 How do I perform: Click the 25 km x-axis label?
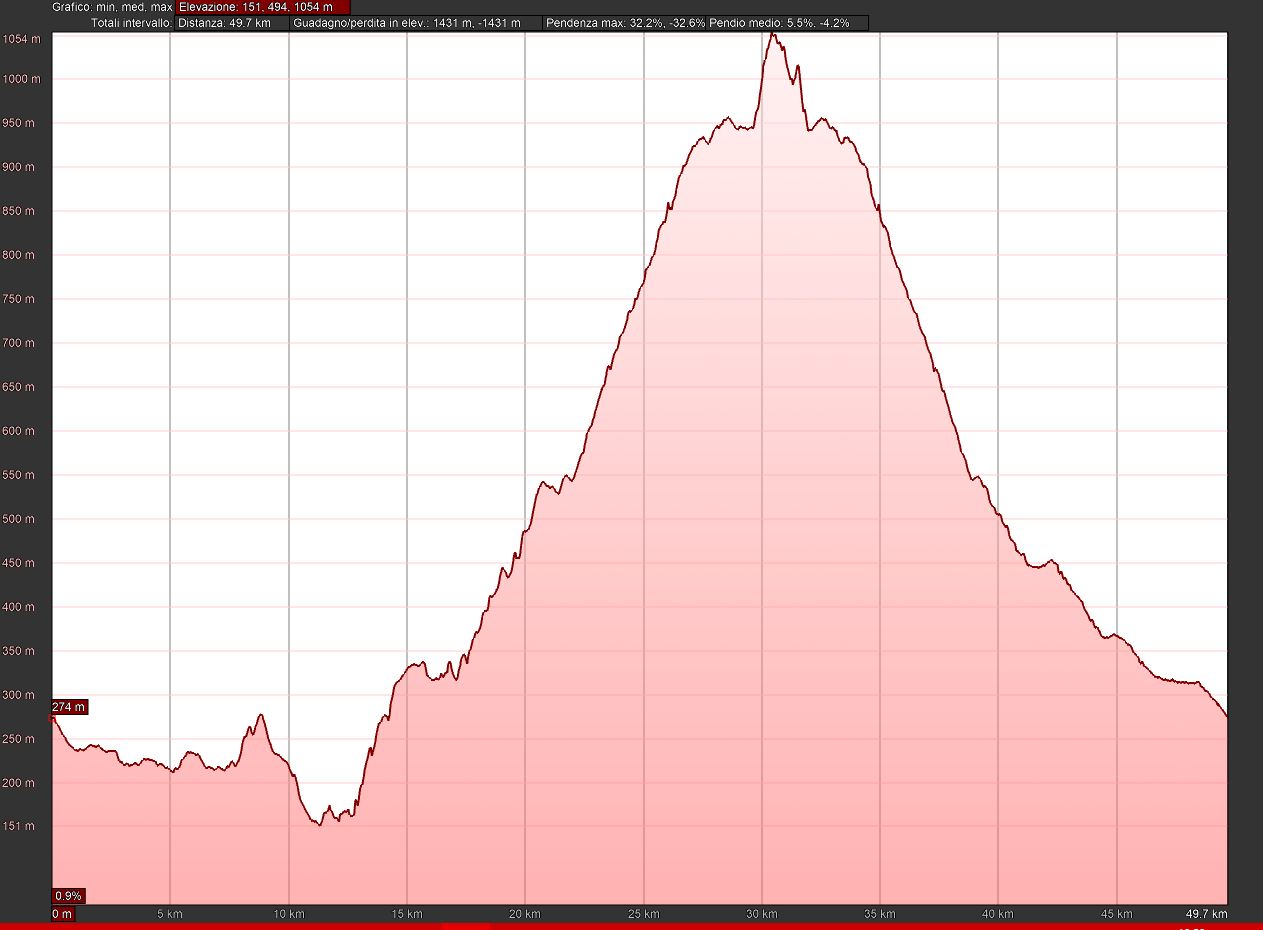643,914
